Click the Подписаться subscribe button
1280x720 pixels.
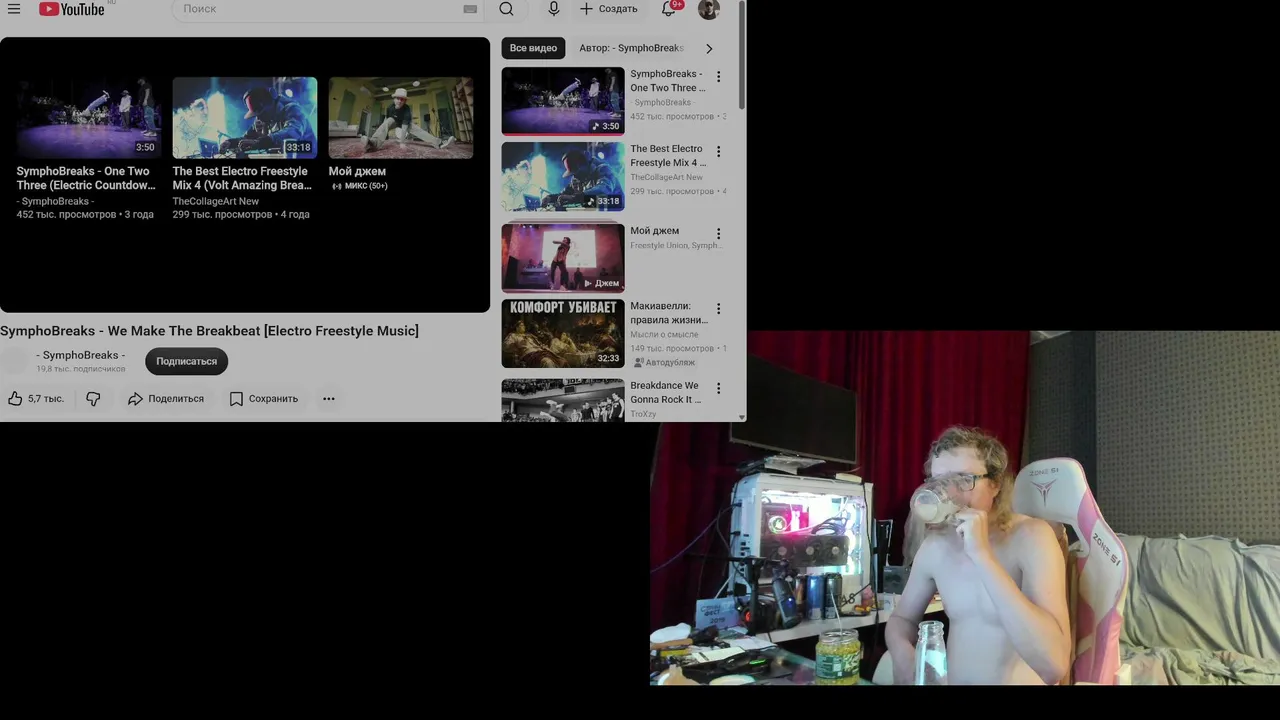click(x=186, y=361)
